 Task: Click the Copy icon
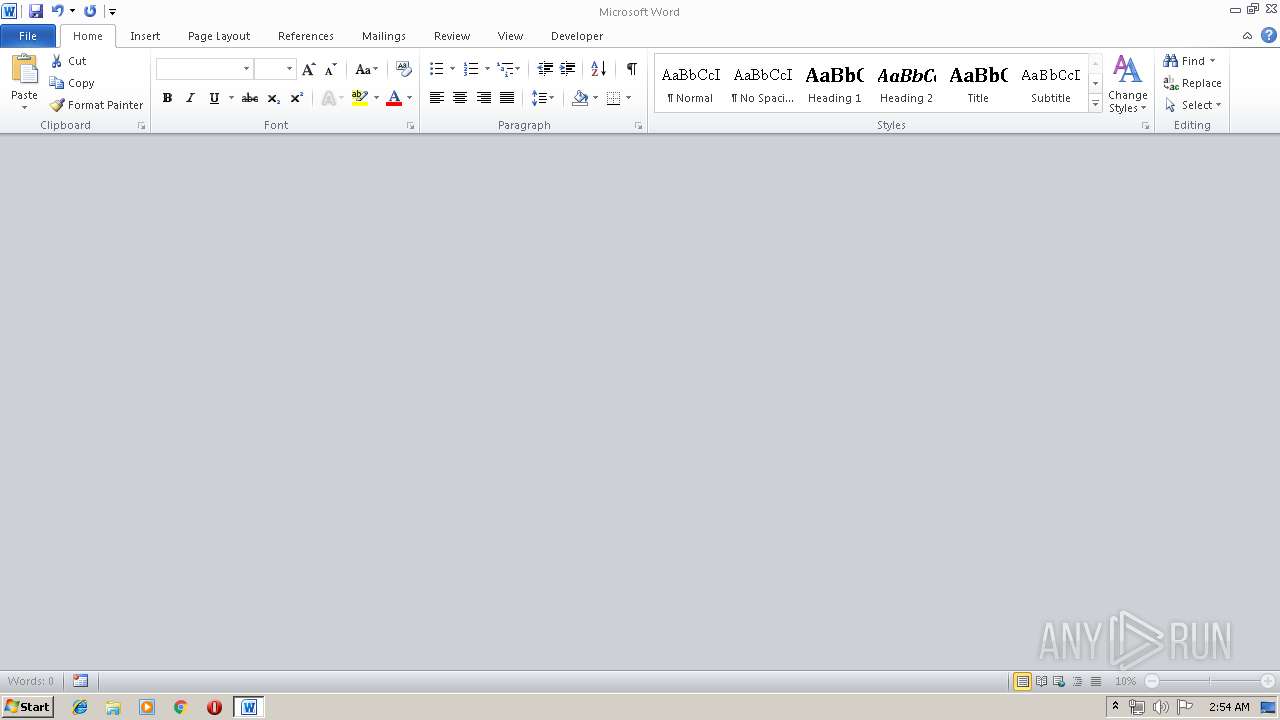(57, 83)
